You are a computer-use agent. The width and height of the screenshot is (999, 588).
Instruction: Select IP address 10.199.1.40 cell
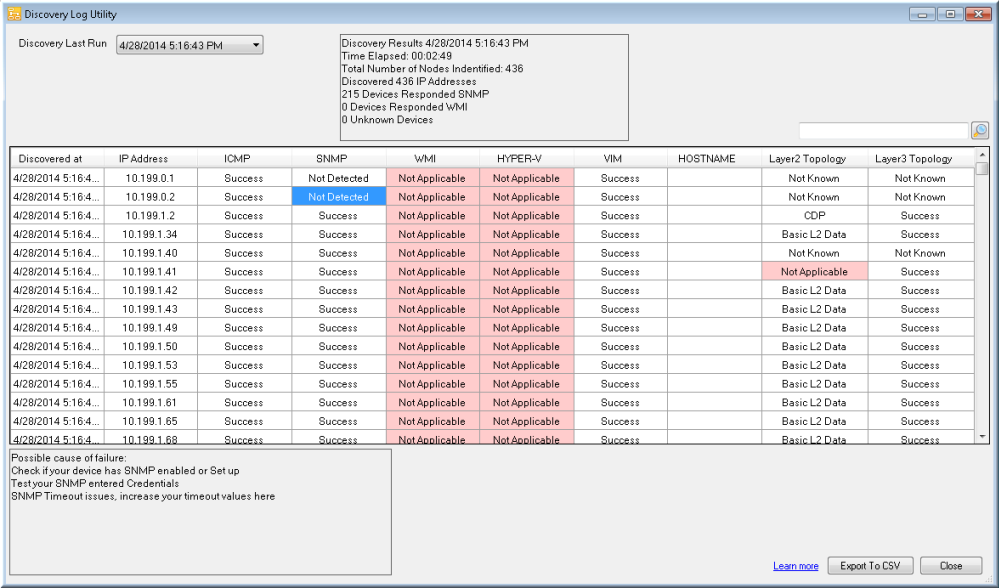[151, 253]
